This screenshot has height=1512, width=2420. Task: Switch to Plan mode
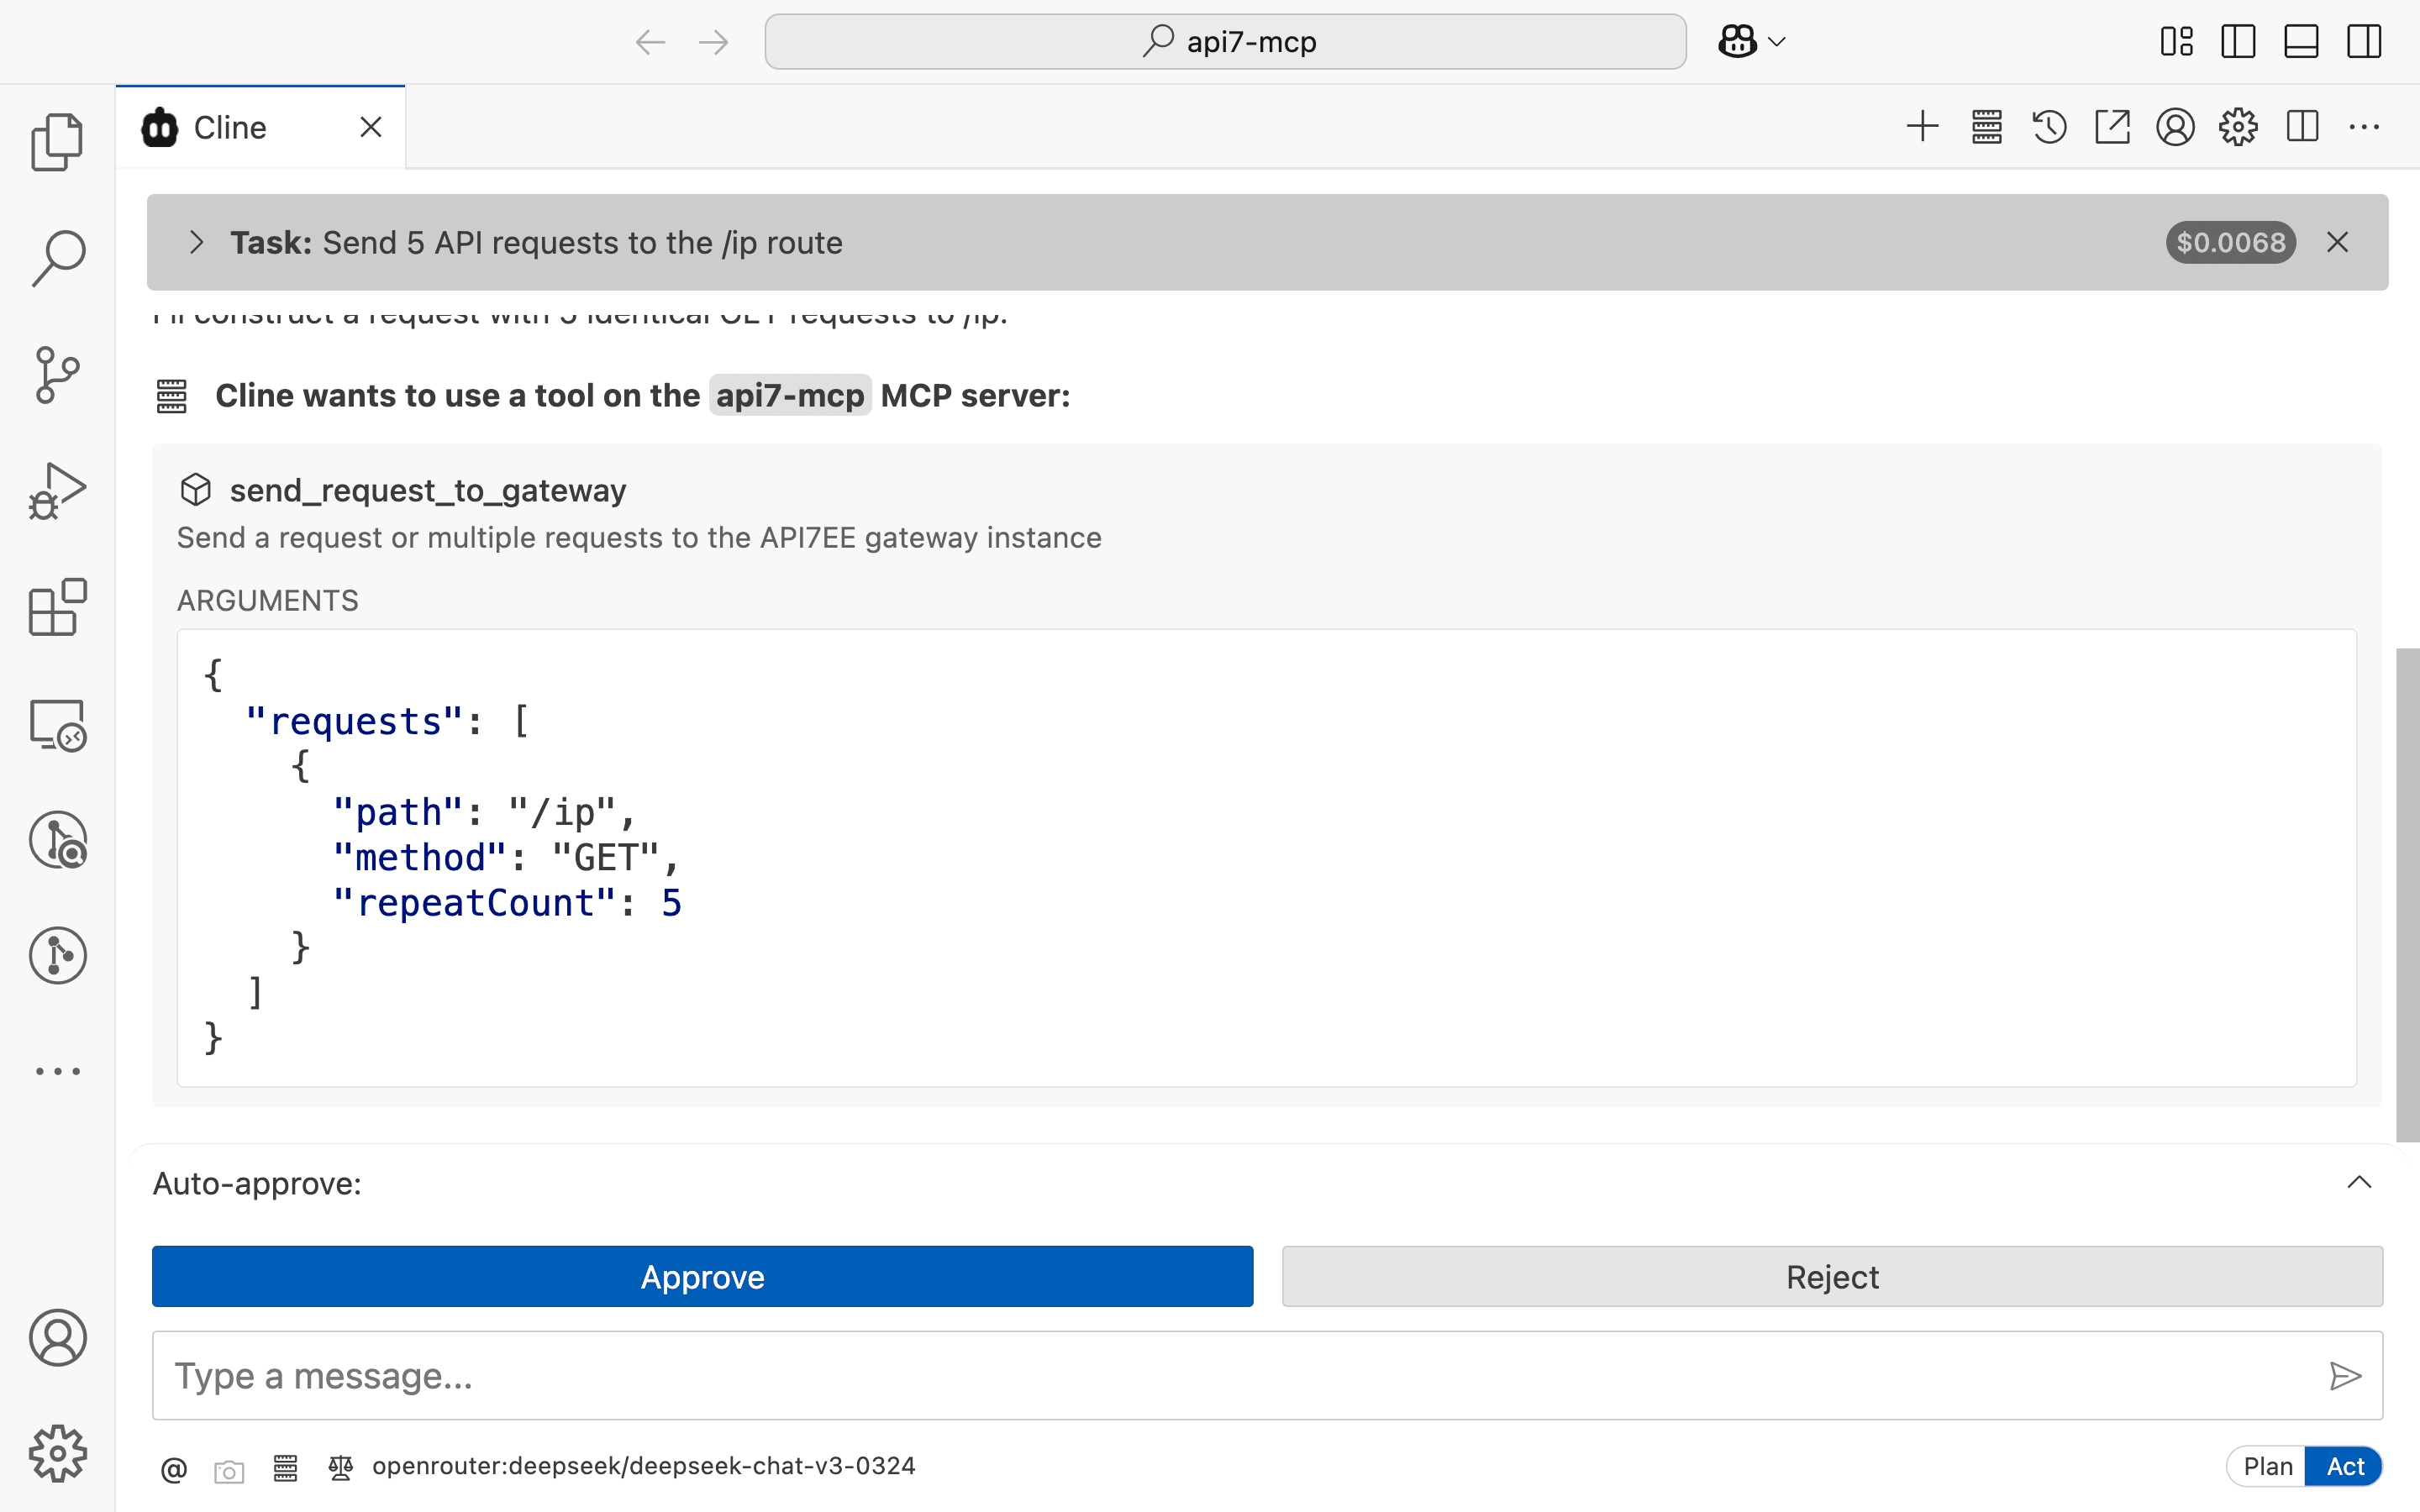[x=2267, y=1466]
